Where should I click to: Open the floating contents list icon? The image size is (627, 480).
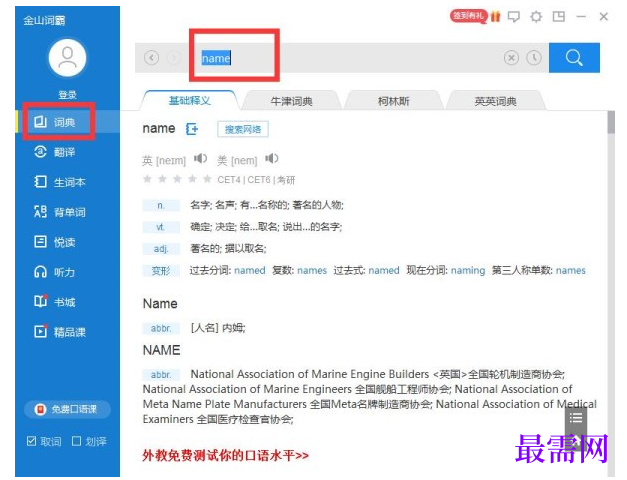tap(576, 418)
